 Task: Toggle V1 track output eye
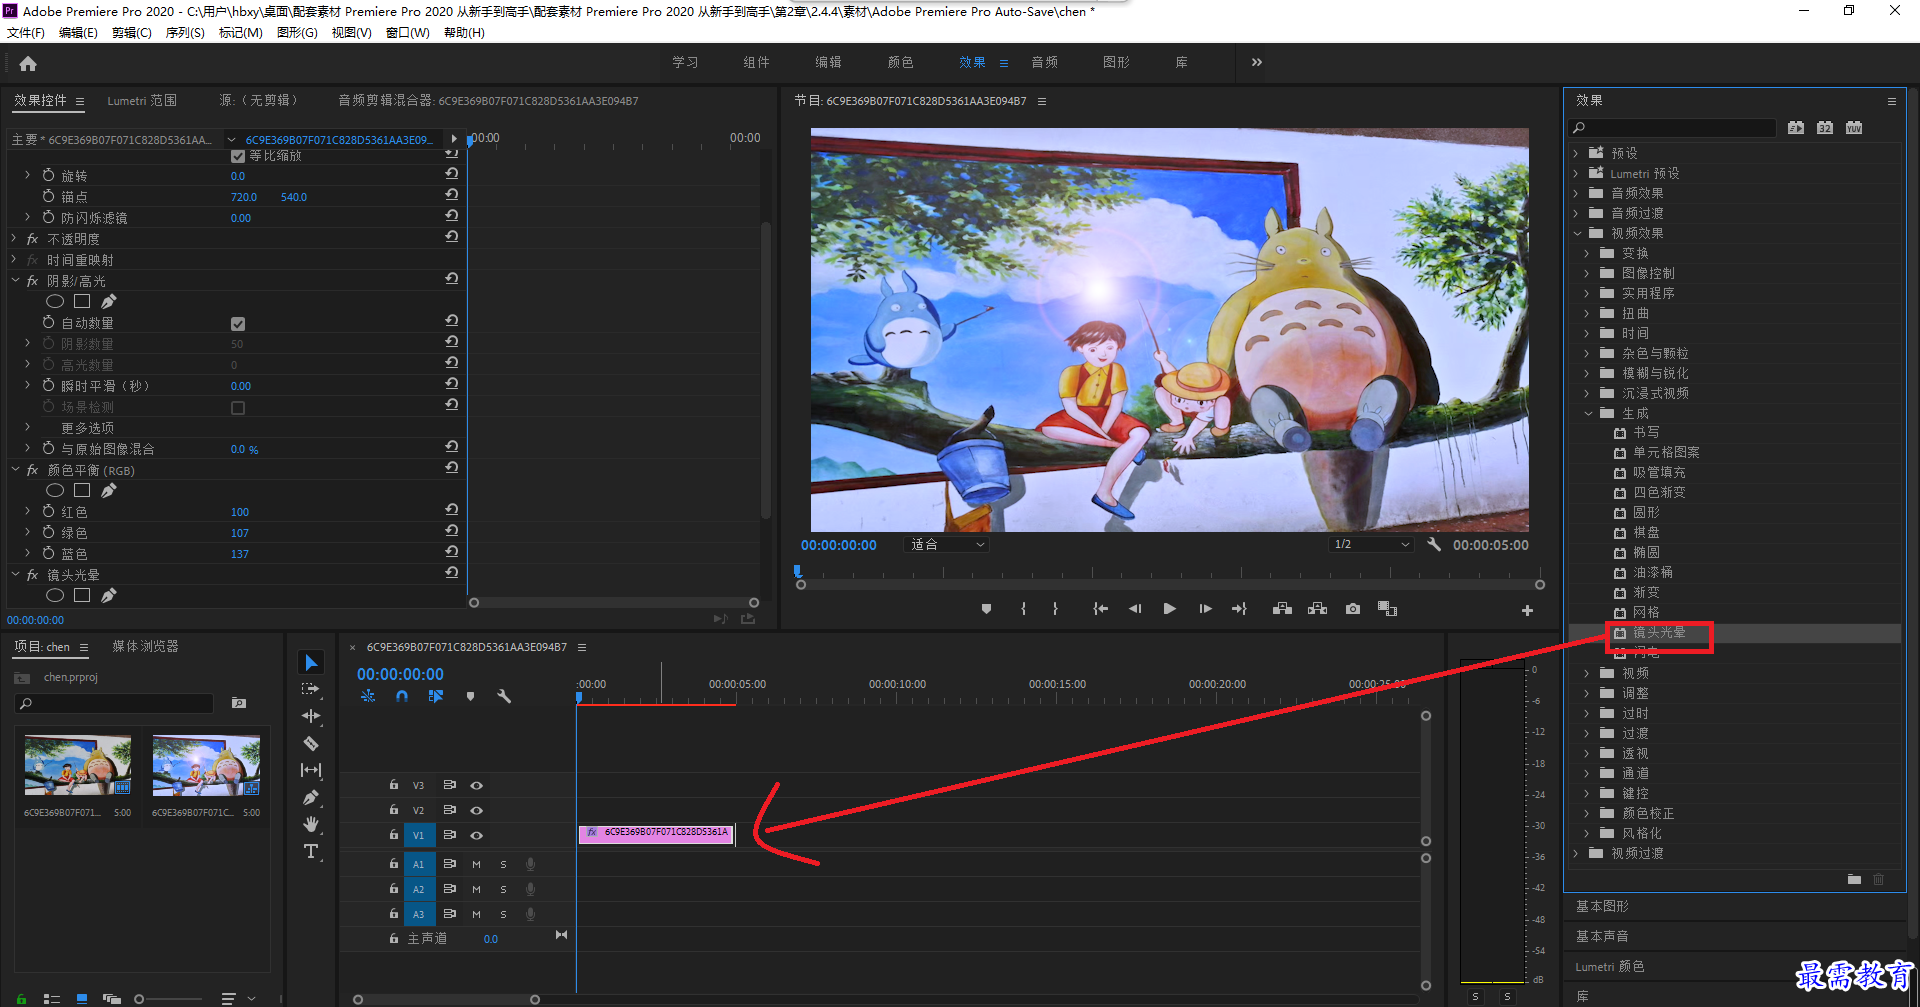[477, 835]
